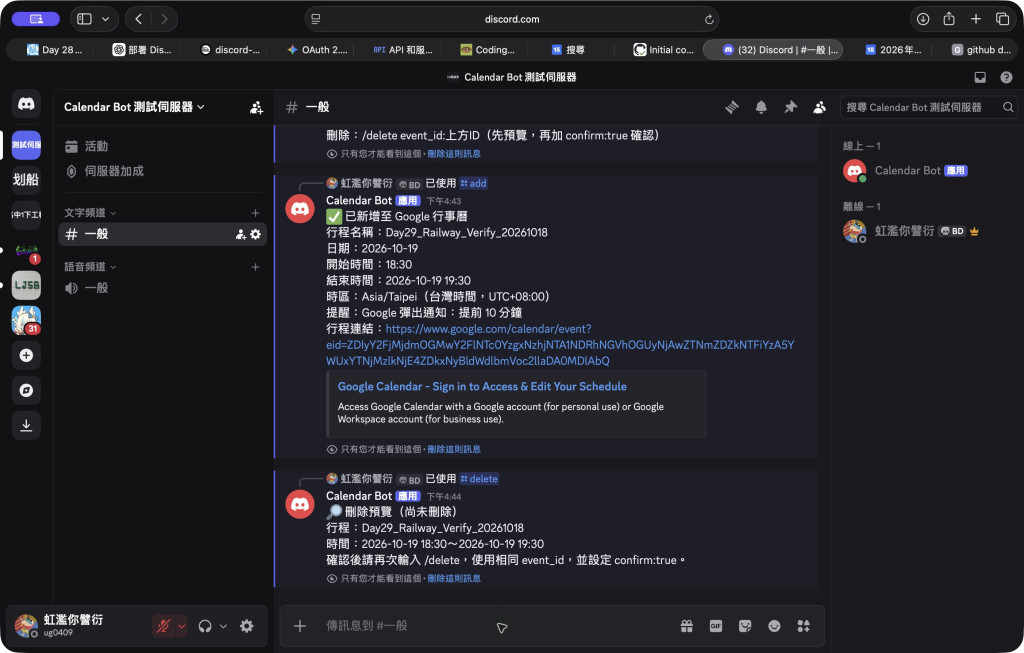Switch to Initial co... browser tab
The width and height of the screenshot is (1024, 653).
(664, 50)
